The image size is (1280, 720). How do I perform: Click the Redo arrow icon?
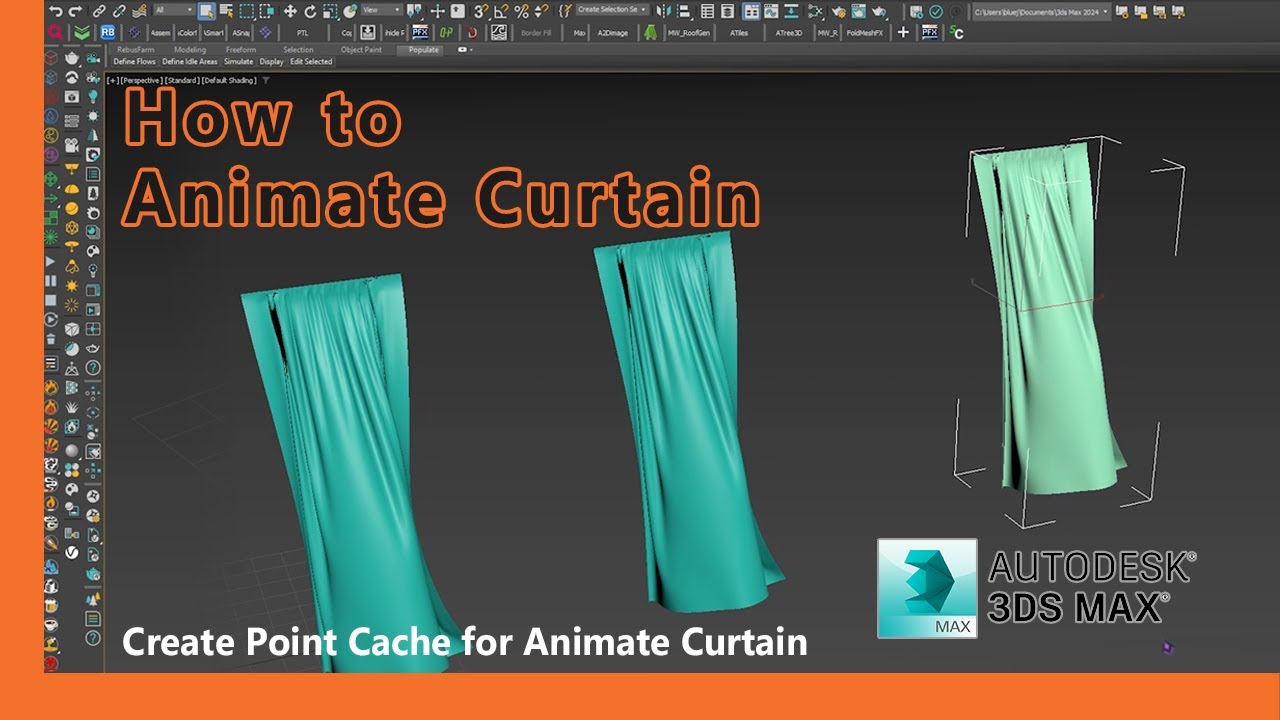tap(75, 11)
